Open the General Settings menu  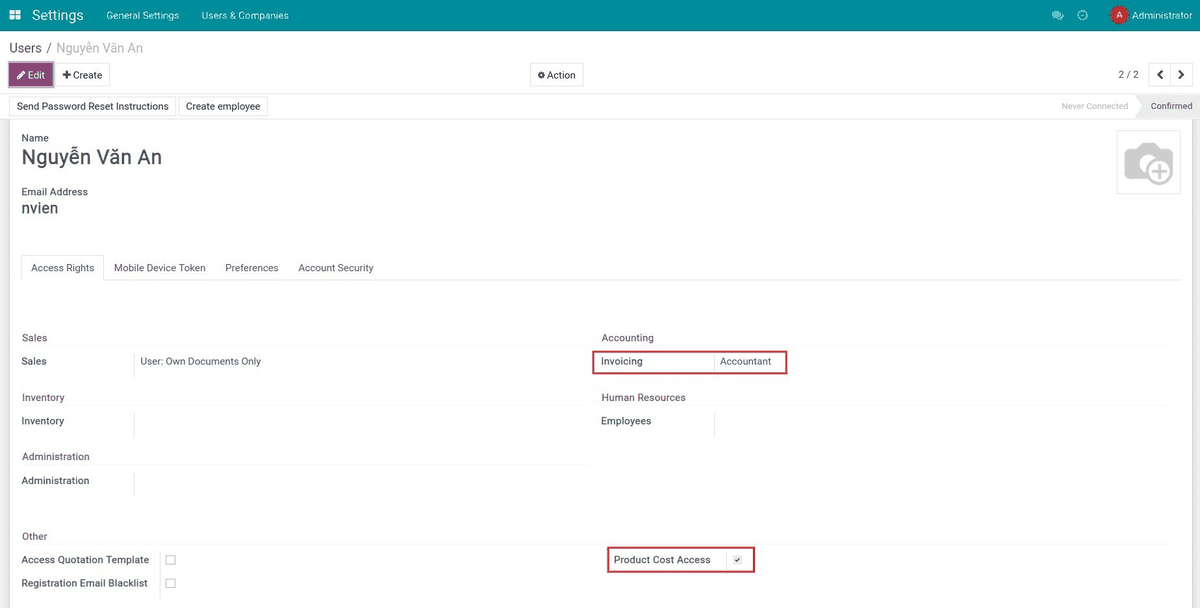(x=143, y=16)
